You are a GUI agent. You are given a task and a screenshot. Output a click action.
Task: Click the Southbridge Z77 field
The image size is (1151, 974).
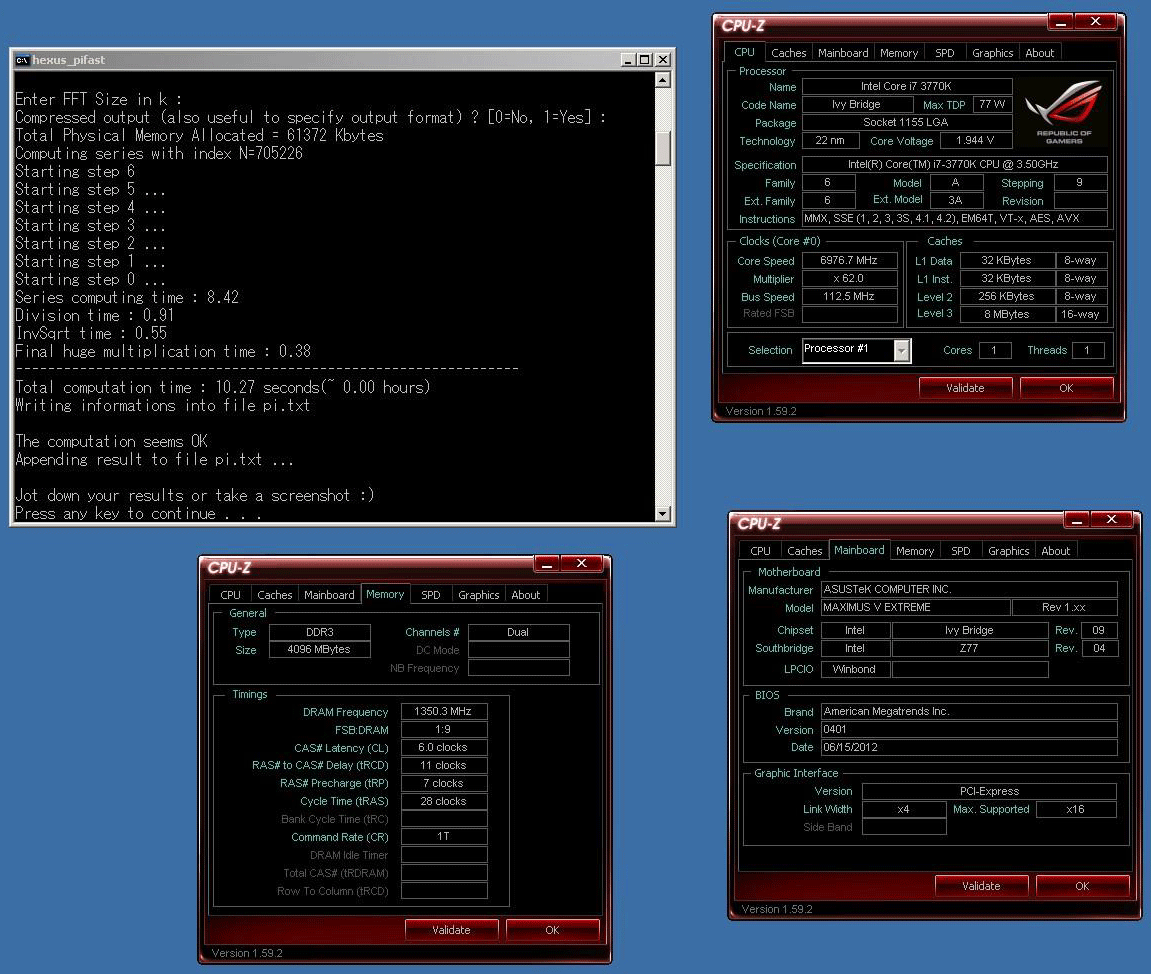(x=970, y=649)
